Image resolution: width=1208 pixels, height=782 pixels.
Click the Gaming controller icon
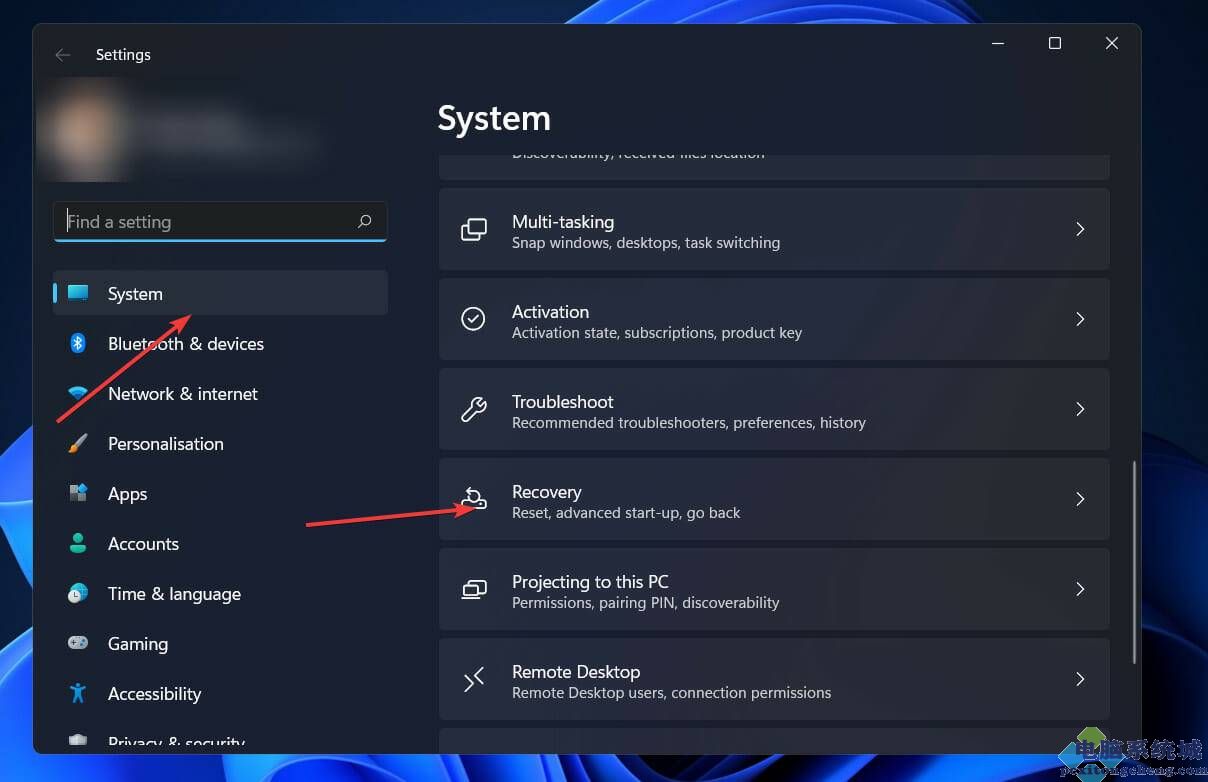point(78,643)
